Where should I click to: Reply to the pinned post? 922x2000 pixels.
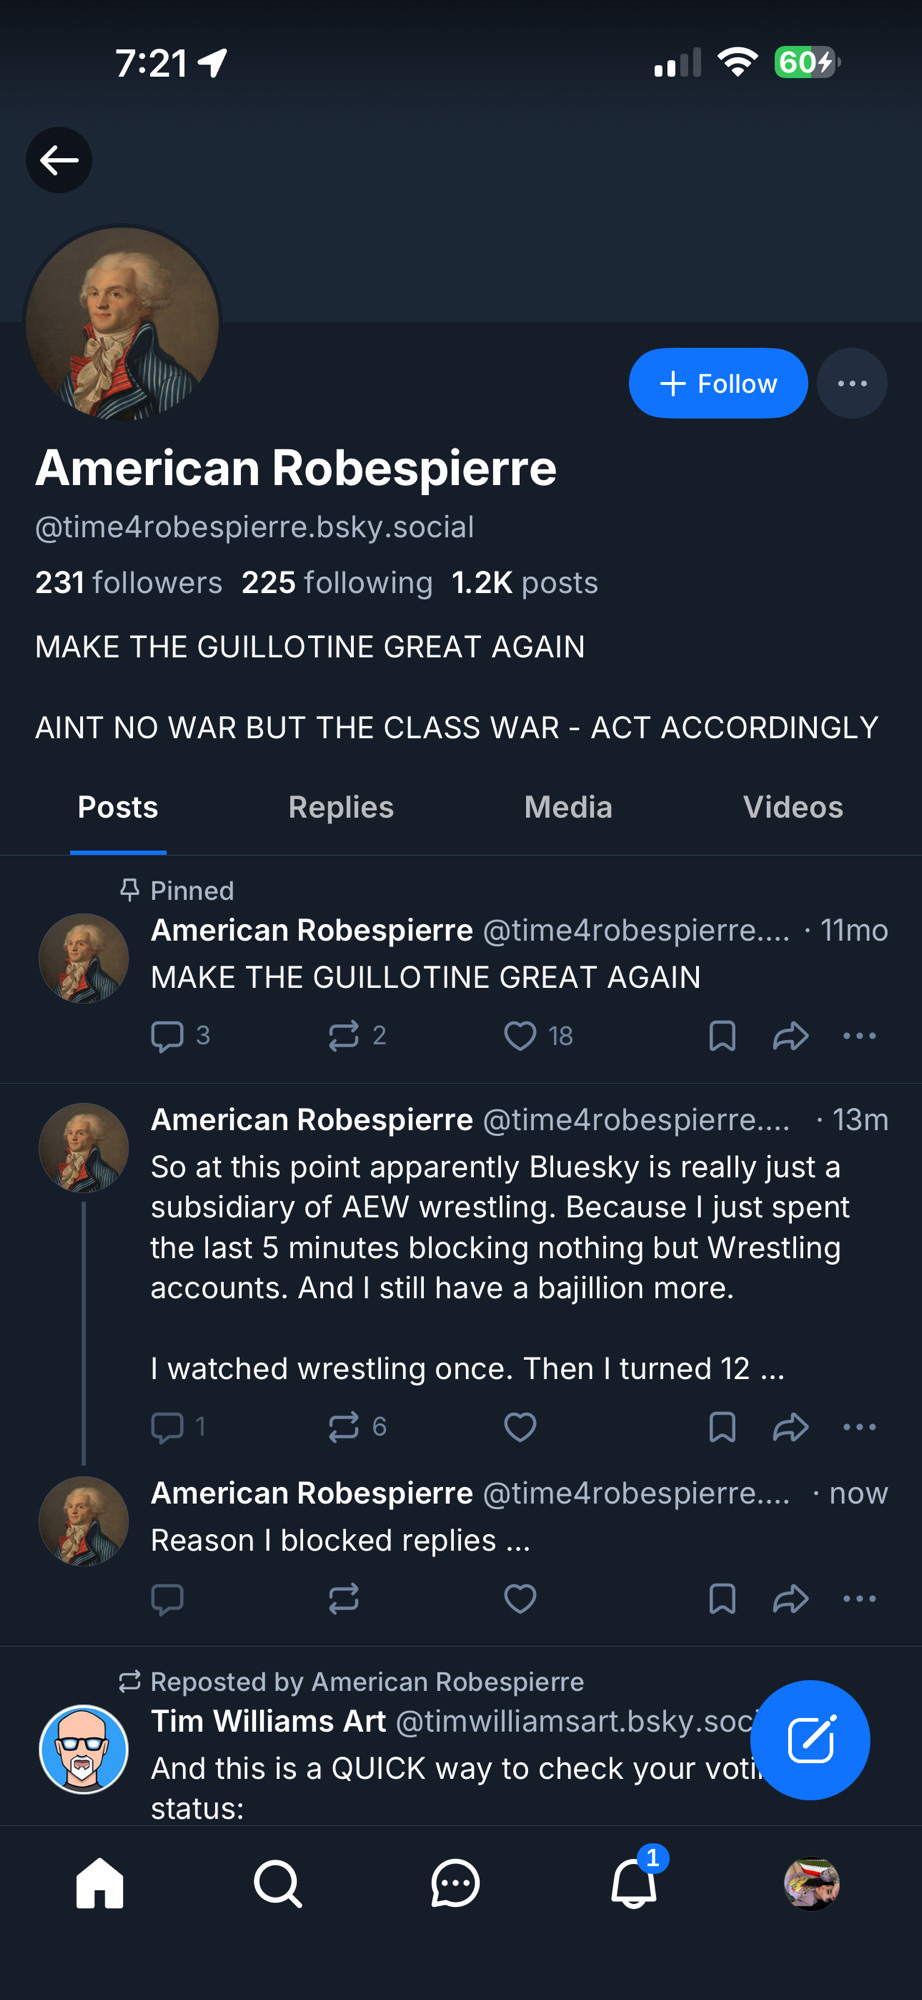[x=167, y=1036]
